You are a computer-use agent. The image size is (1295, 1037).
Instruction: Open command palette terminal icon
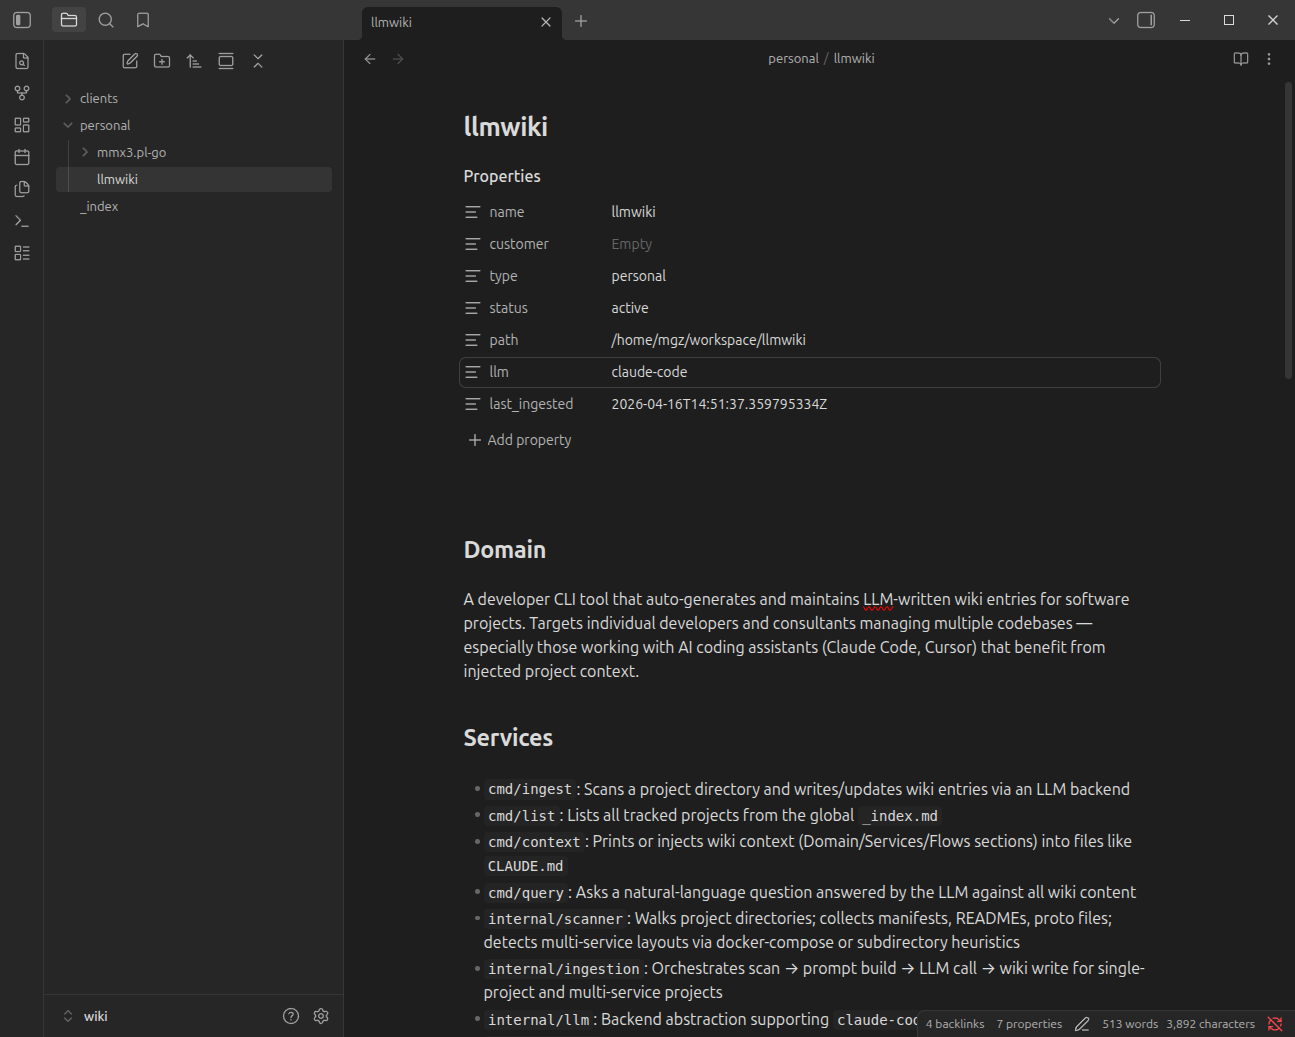[x=22, y=221]
